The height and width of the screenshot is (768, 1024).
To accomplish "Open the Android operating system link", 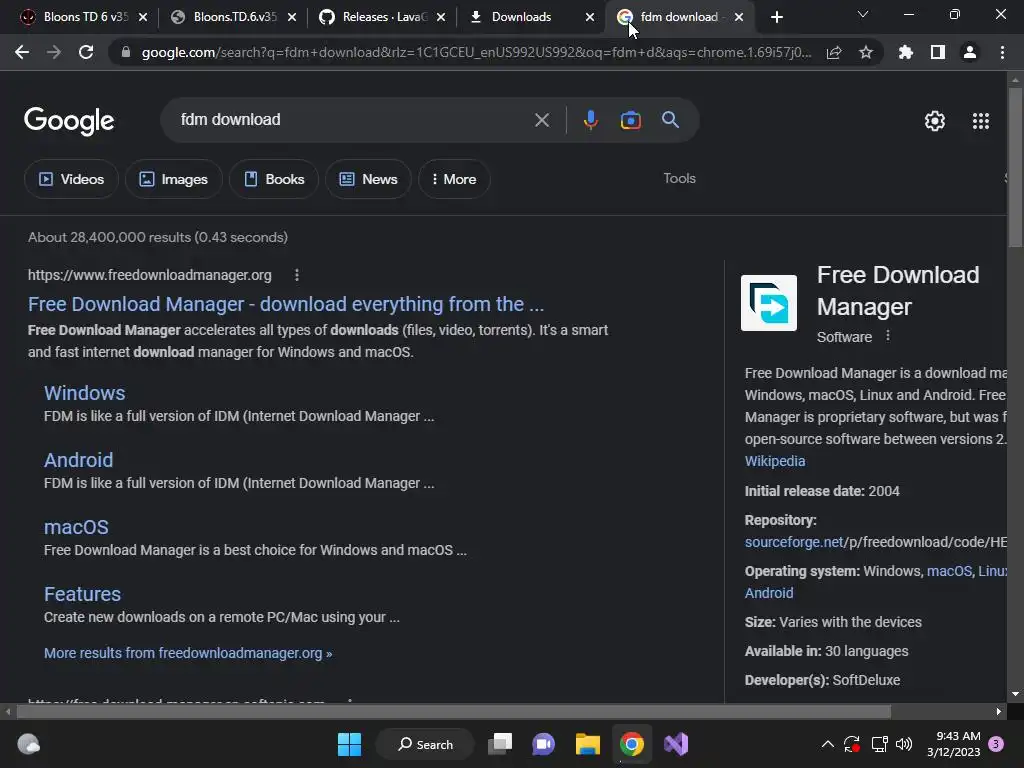I will (x=769, y=593).
